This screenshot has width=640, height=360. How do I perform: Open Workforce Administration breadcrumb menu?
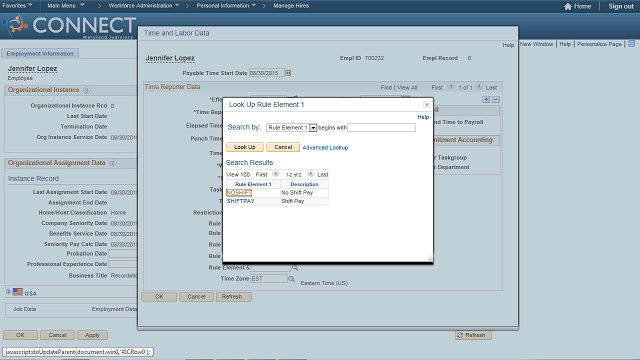point(144,6)
